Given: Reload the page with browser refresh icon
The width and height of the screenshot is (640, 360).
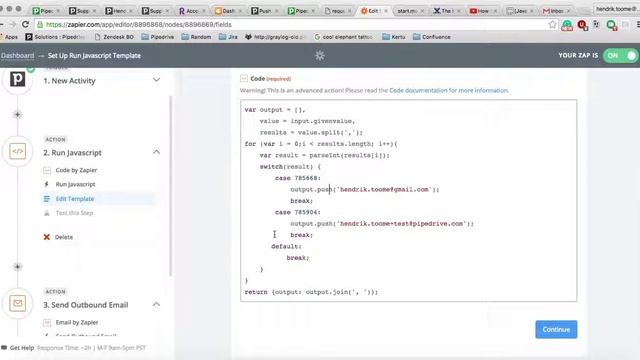Looking at the screenshot, I should coord(25,24).
